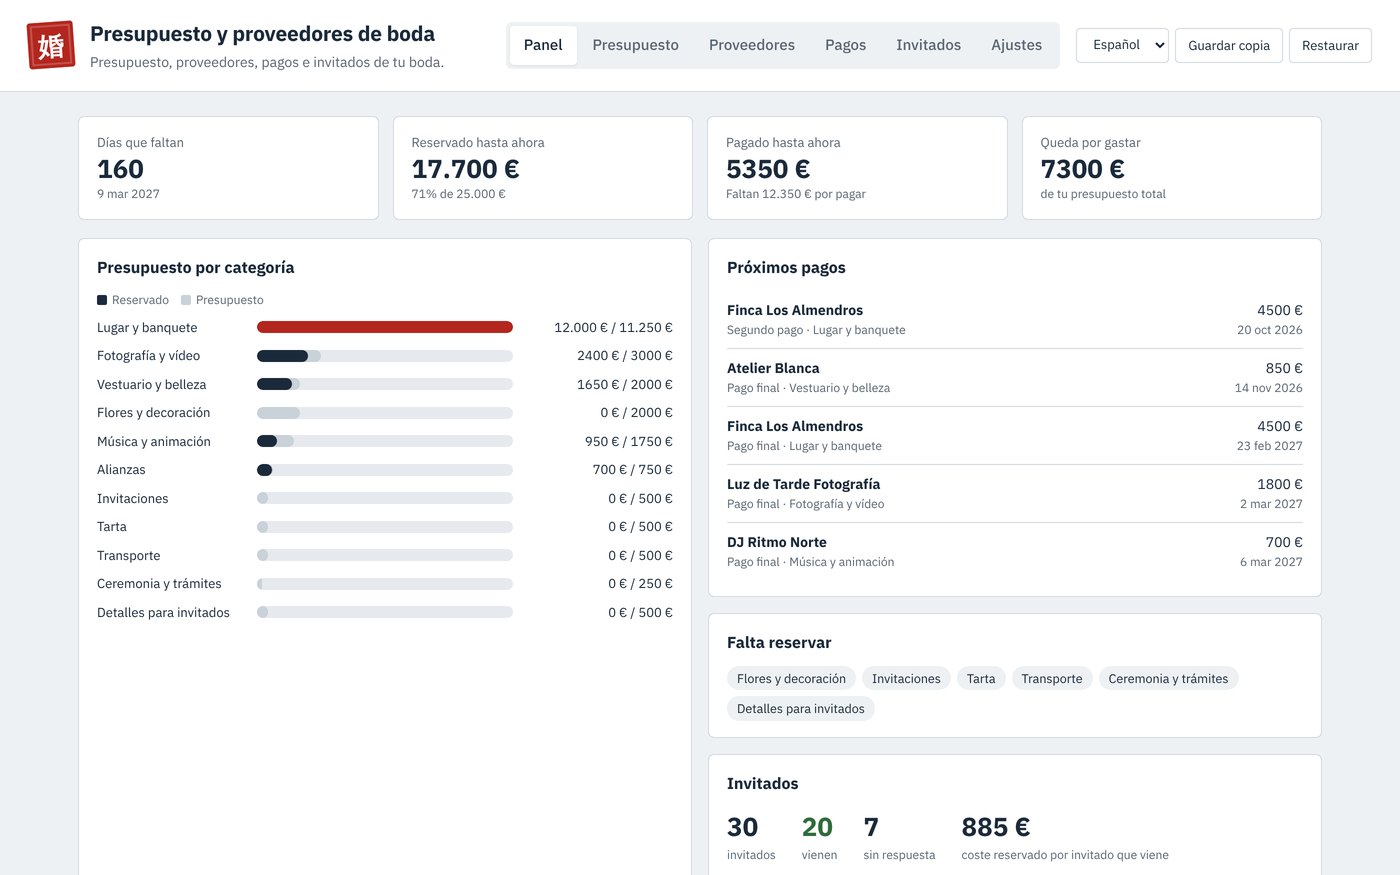Go to the Pagos tab
This screenshot has height=875, width=1400.
845,45
